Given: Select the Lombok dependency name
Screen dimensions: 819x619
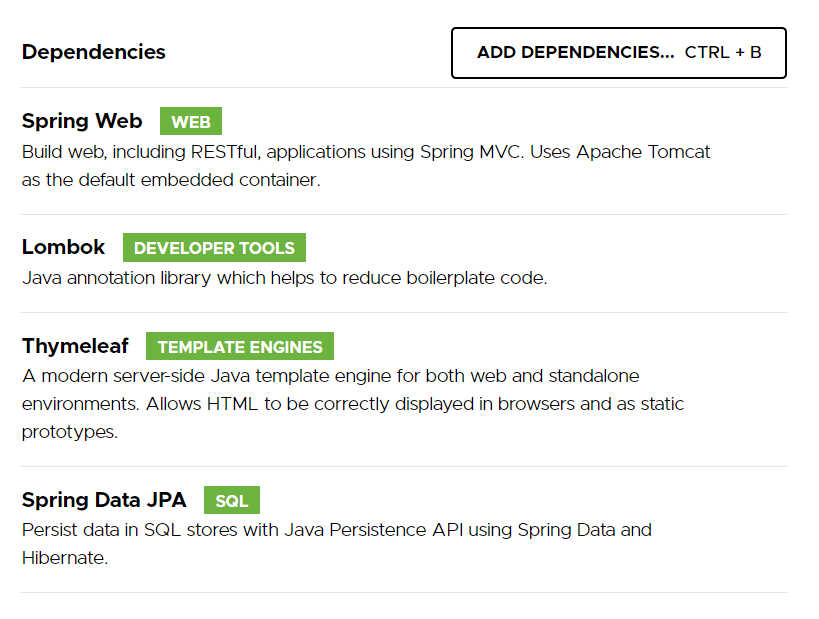Looking at the screenshot, I should (63, 247).
